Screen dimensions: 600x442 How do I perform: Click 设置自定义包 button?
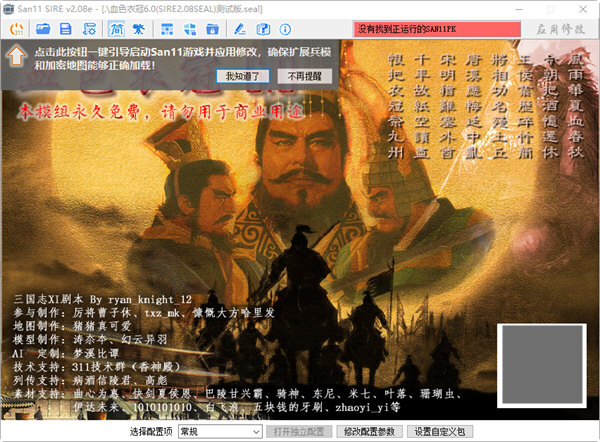pos(441,431)
